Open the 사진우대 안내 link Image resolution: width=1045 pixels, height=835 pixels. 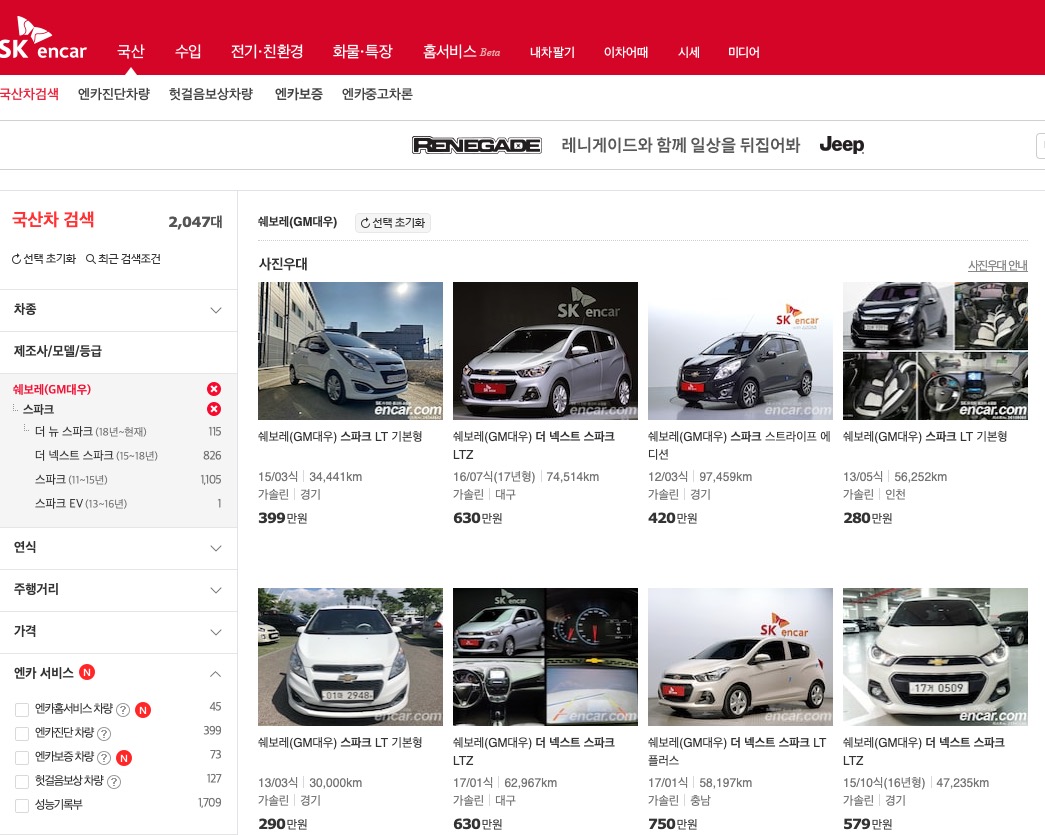[998, 265]
